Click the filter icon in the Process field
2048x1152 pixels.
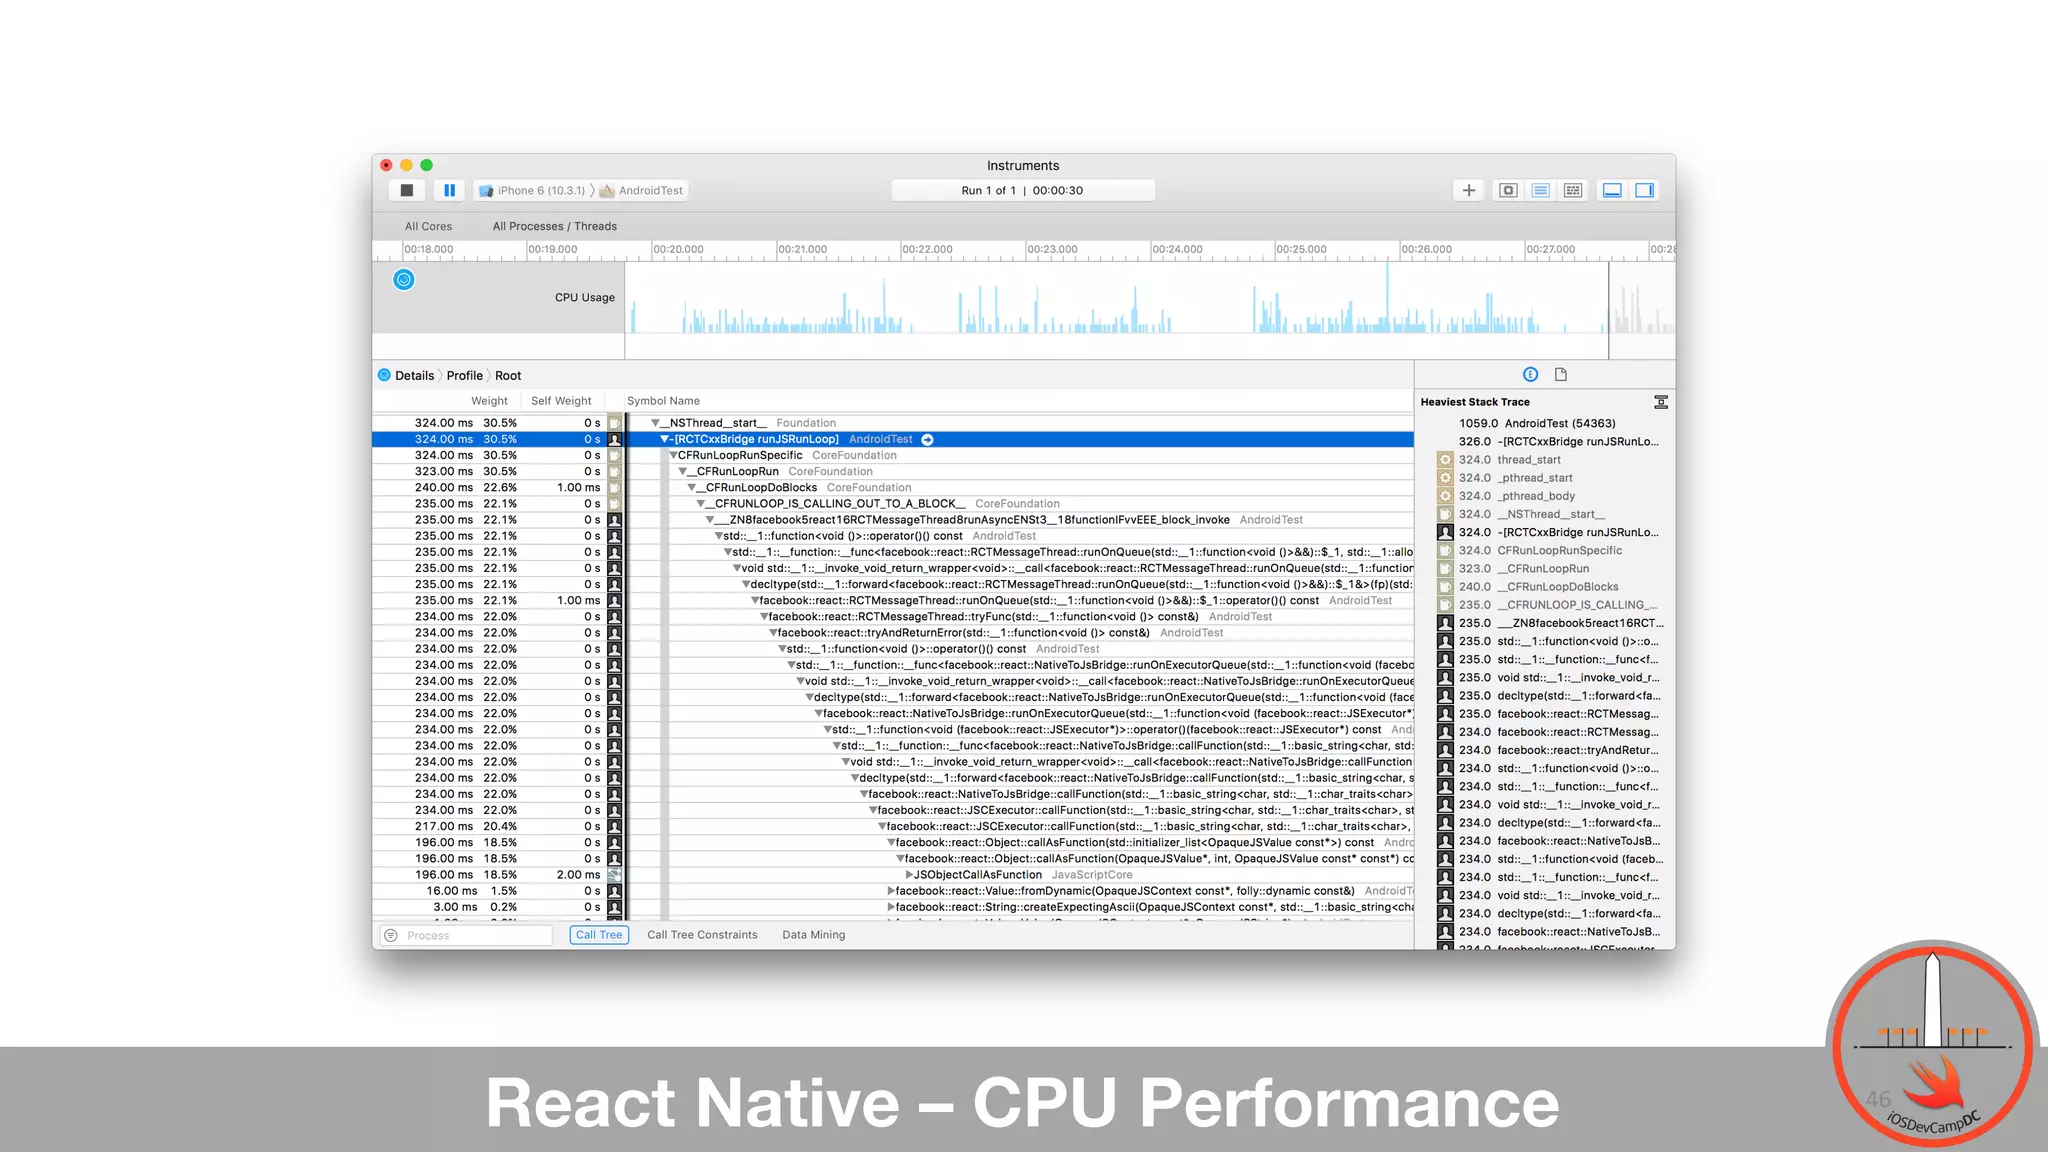pyautogui.click(x=391, y=935)
